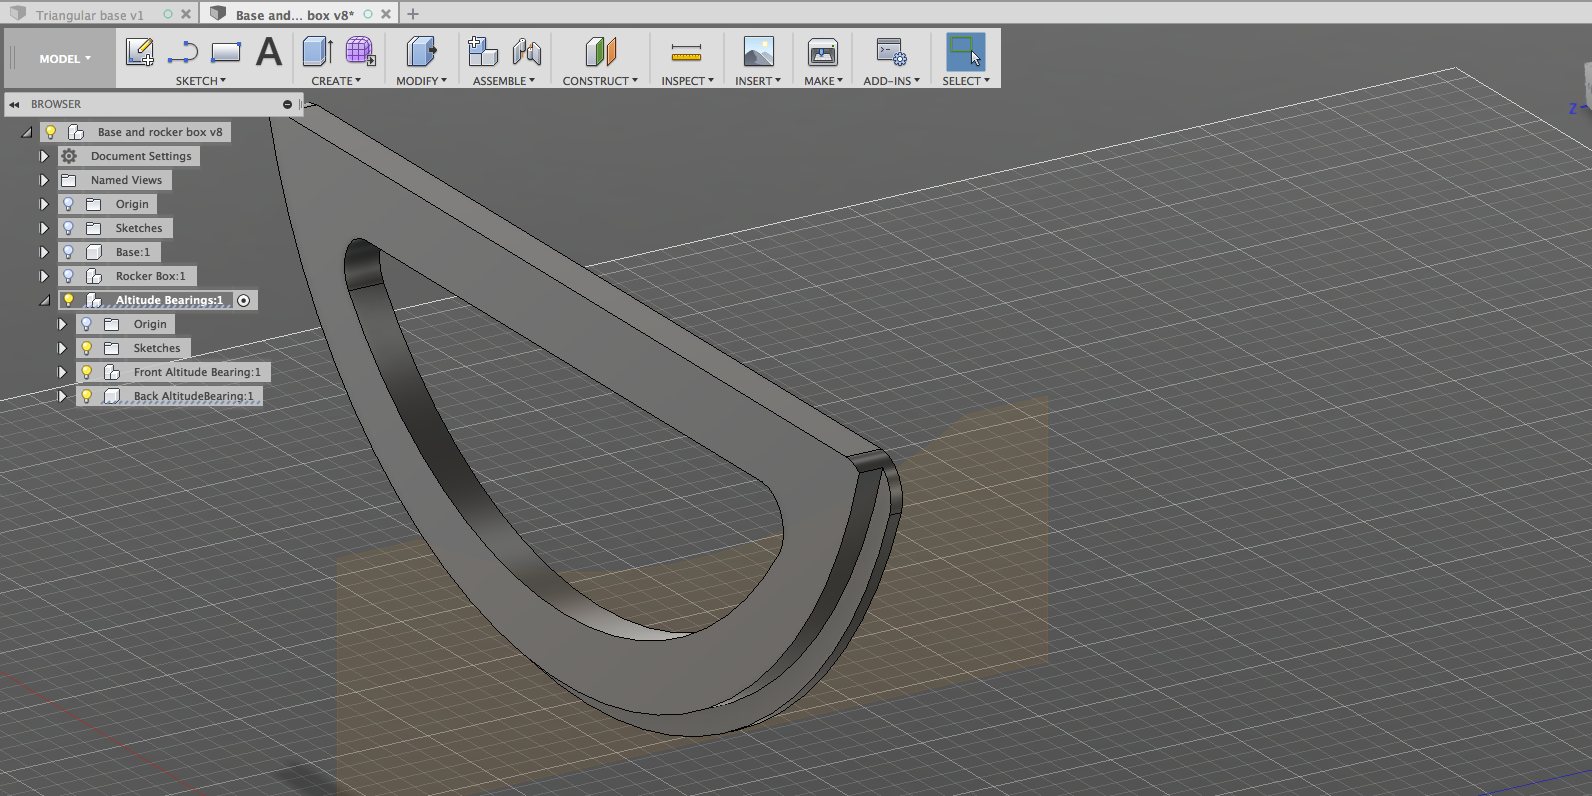Viewport: 1592px width, 796px height.
Task: Select the Rectangle sketch tool
Action: (x=226, y=52)
